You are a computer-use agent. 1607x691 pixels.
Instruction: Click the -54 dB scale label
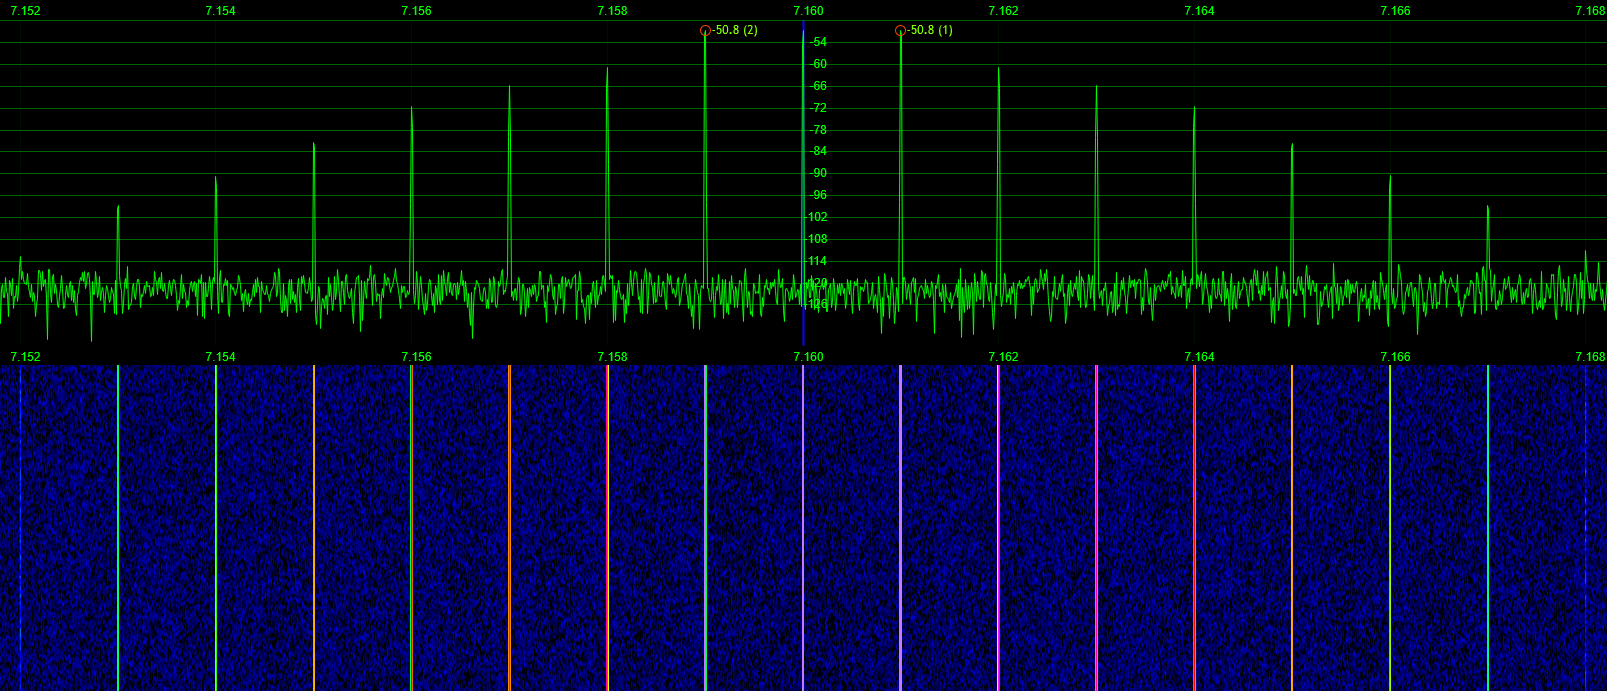[x=817, y=42]
